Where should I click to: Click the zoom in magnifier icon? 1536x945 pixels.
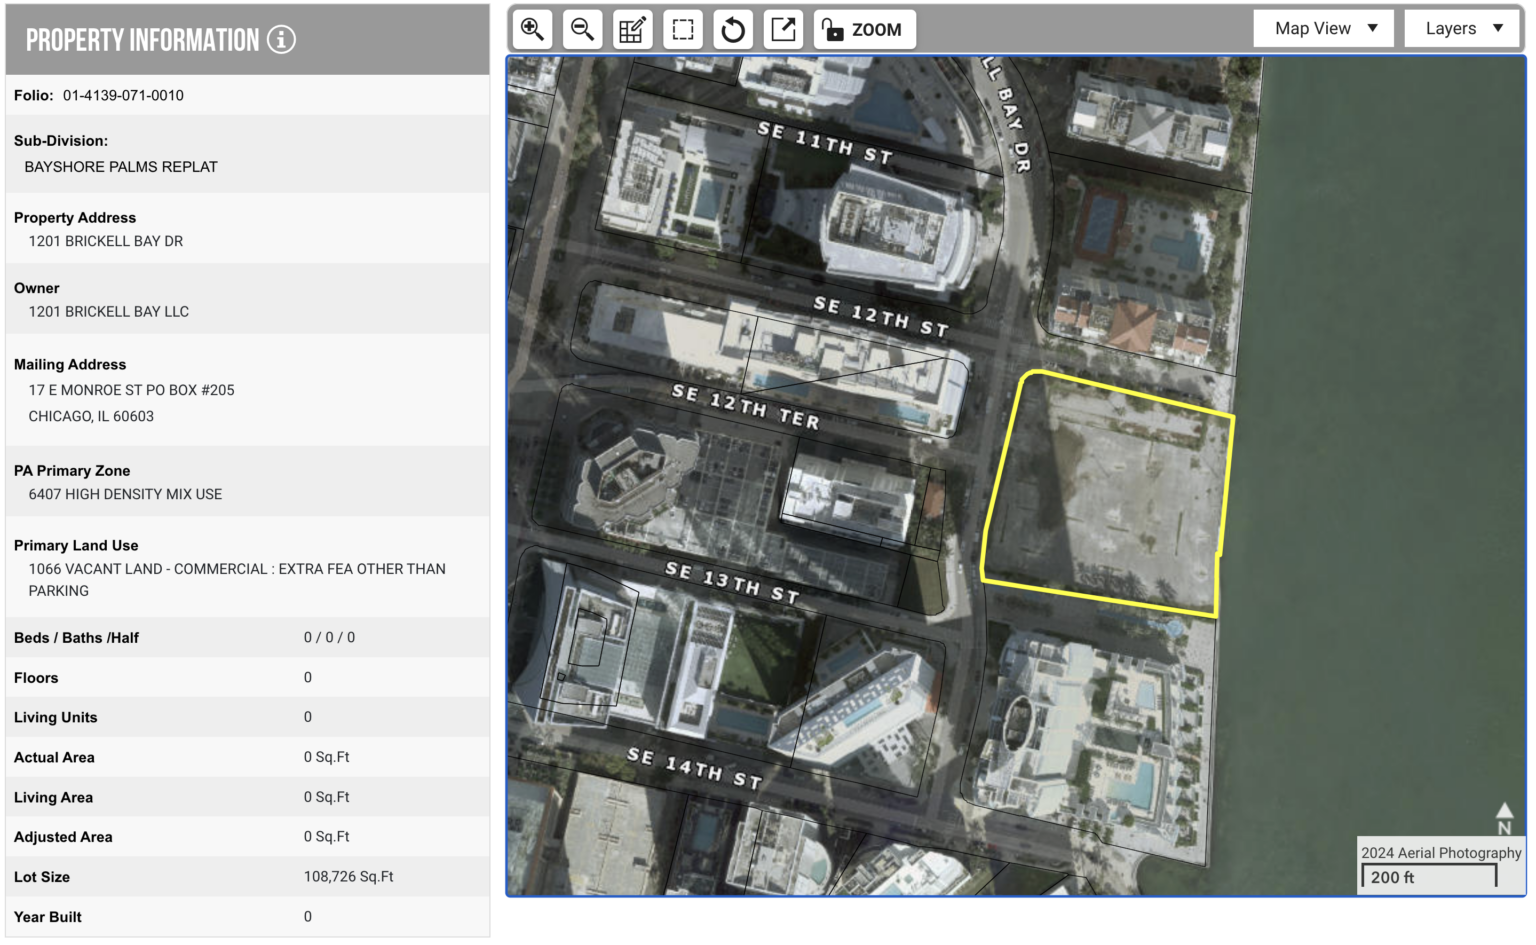coord(532,30)
